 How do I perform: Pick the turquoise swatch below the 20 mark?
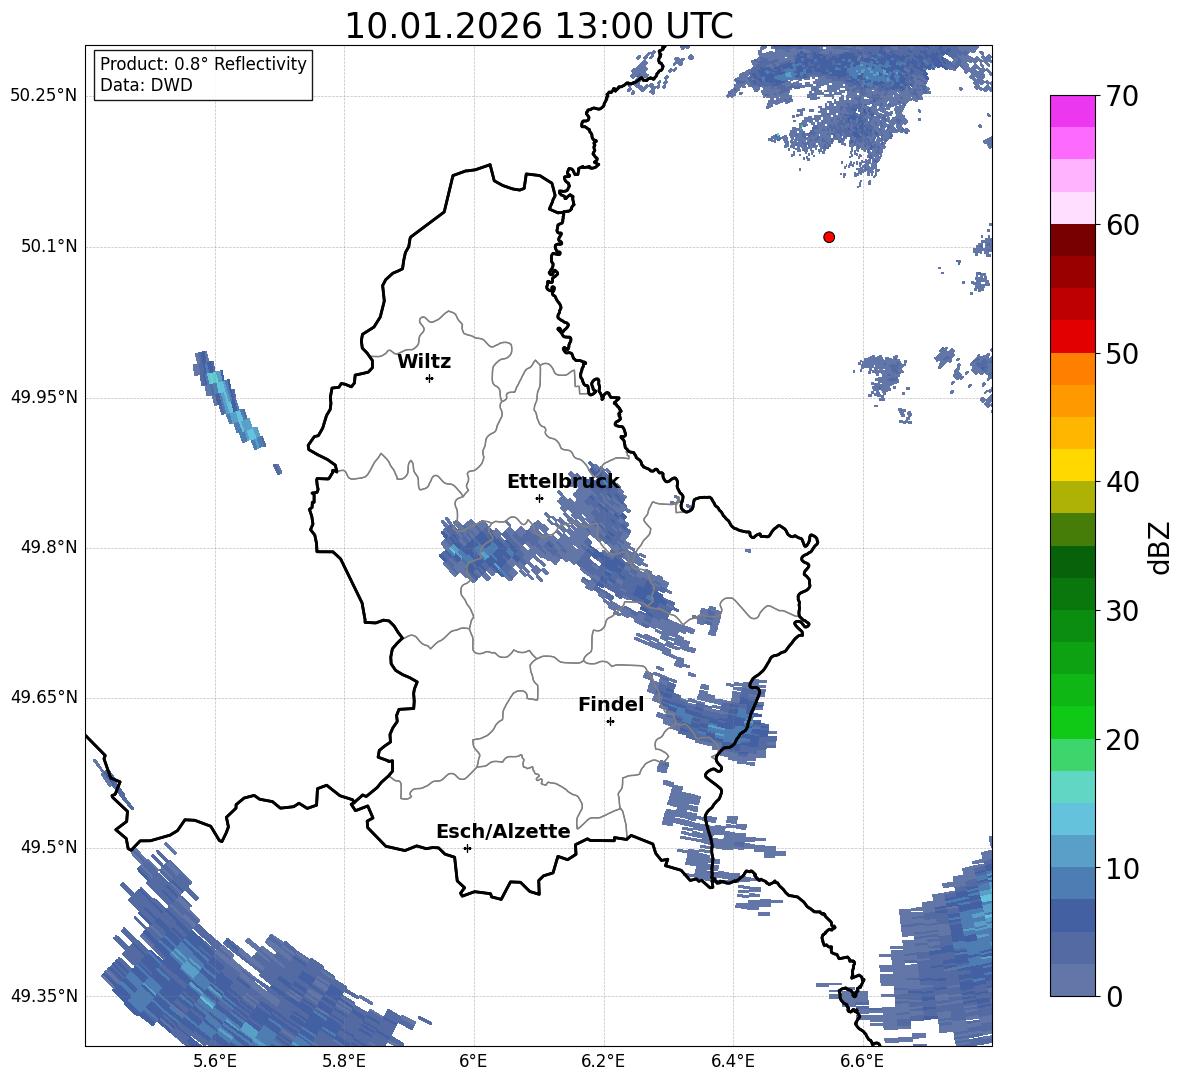pos(1072,787)
